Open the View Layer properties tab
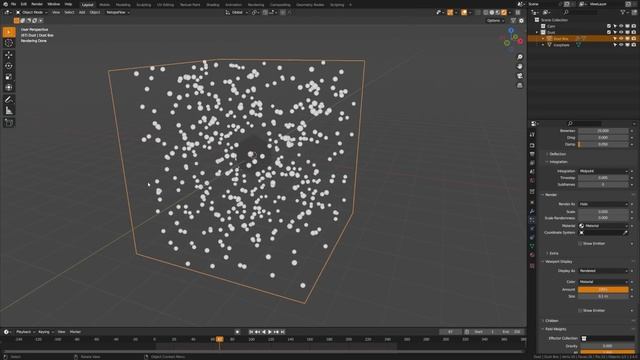This screenshot has height=360, width=640. point(532,162)
